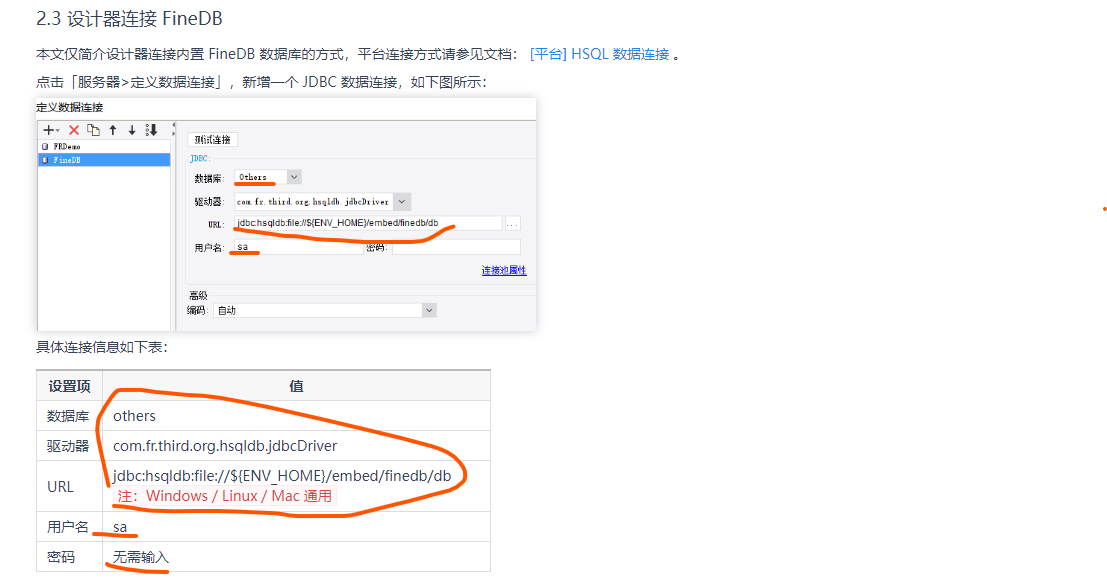Click the 密码 row label in the table
The width and height of the screenshot is (1107, 585).
[x=61, y=557]
